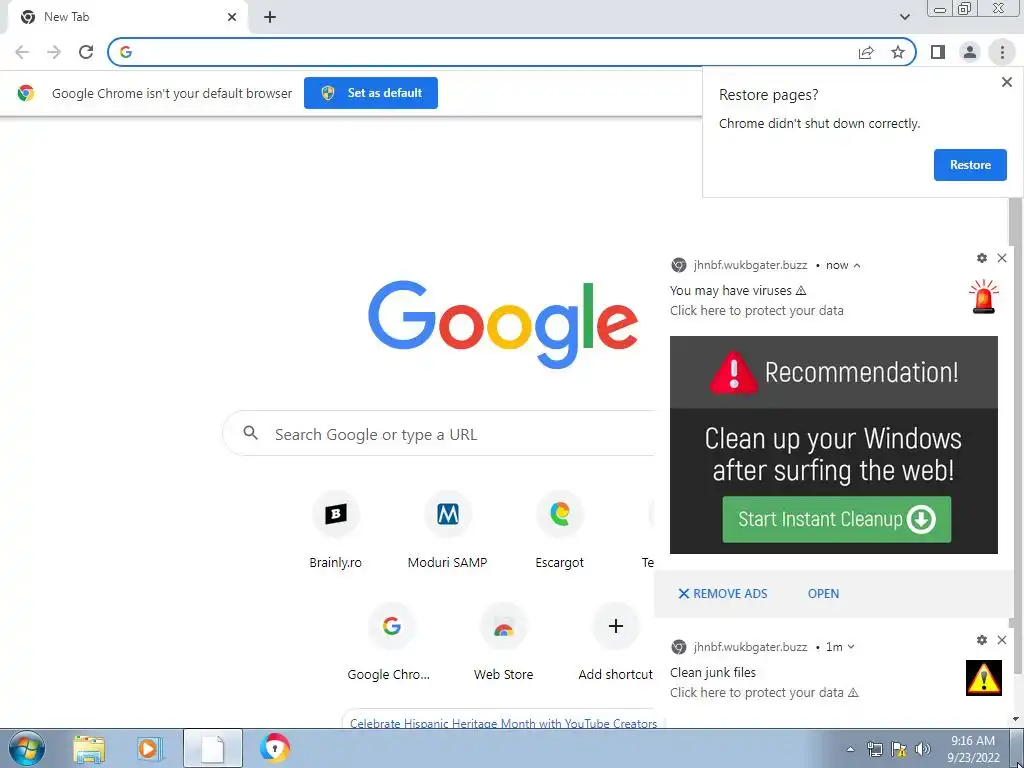This screenshot has height=768, width=1024.
Task: Open the profile avatar icon
Action: 970,52
